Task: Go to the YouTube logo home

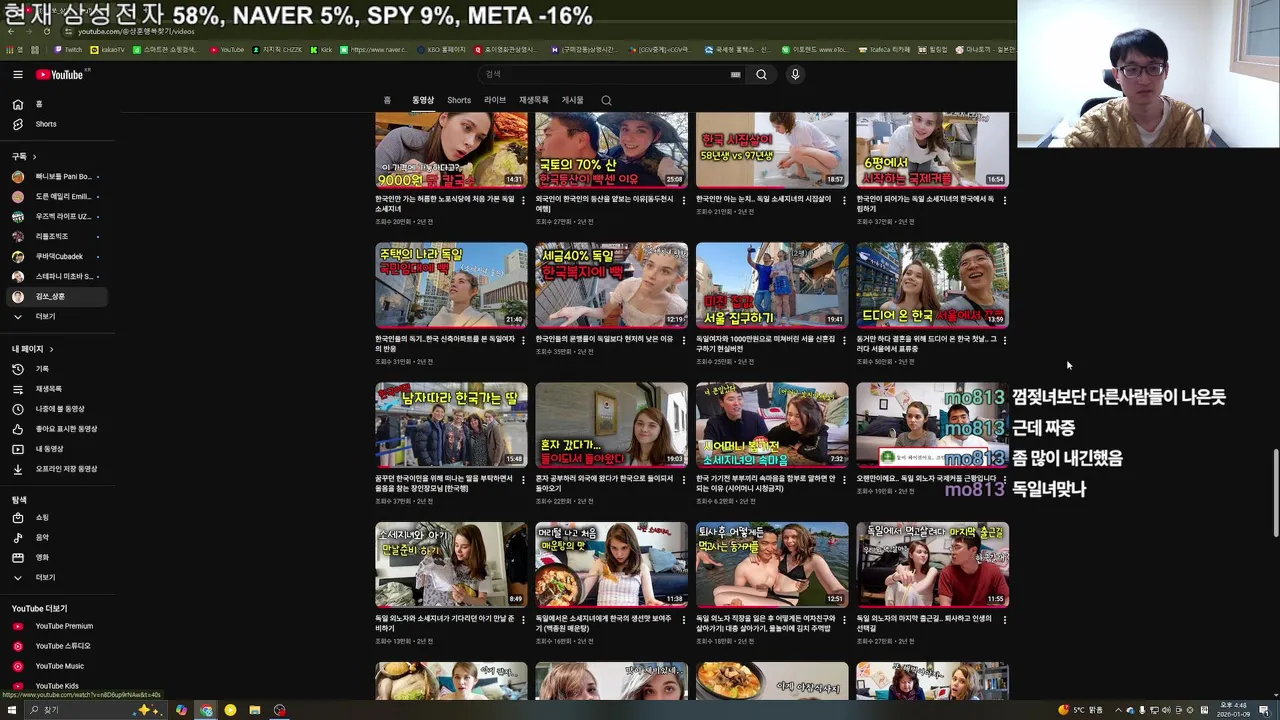Action: pyautogui.click(x=60, y=75)
